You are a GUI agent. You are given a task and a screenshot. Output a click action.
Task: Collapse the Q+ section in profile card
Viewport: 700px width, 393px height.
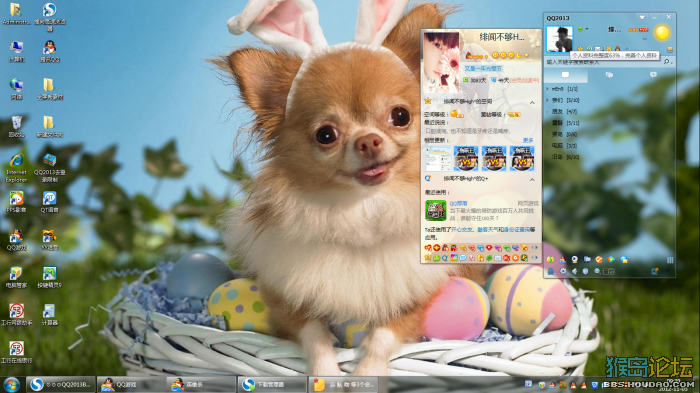532,179
